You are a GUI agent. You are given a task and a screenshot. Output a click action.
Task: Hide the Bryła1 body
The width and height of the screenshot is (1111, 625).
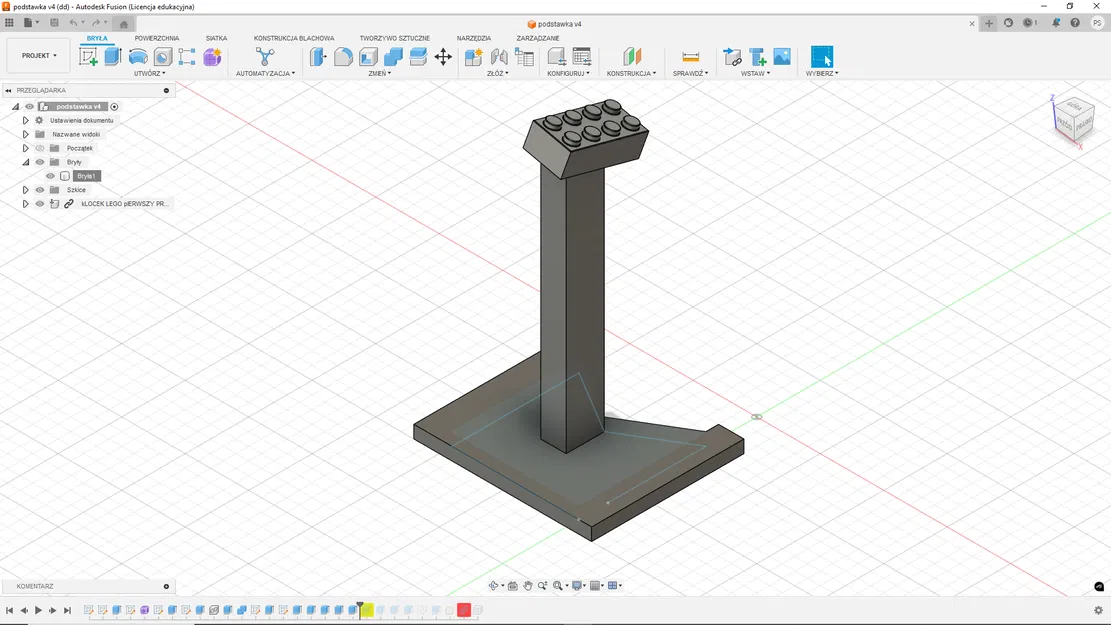(x=50, y=176)
